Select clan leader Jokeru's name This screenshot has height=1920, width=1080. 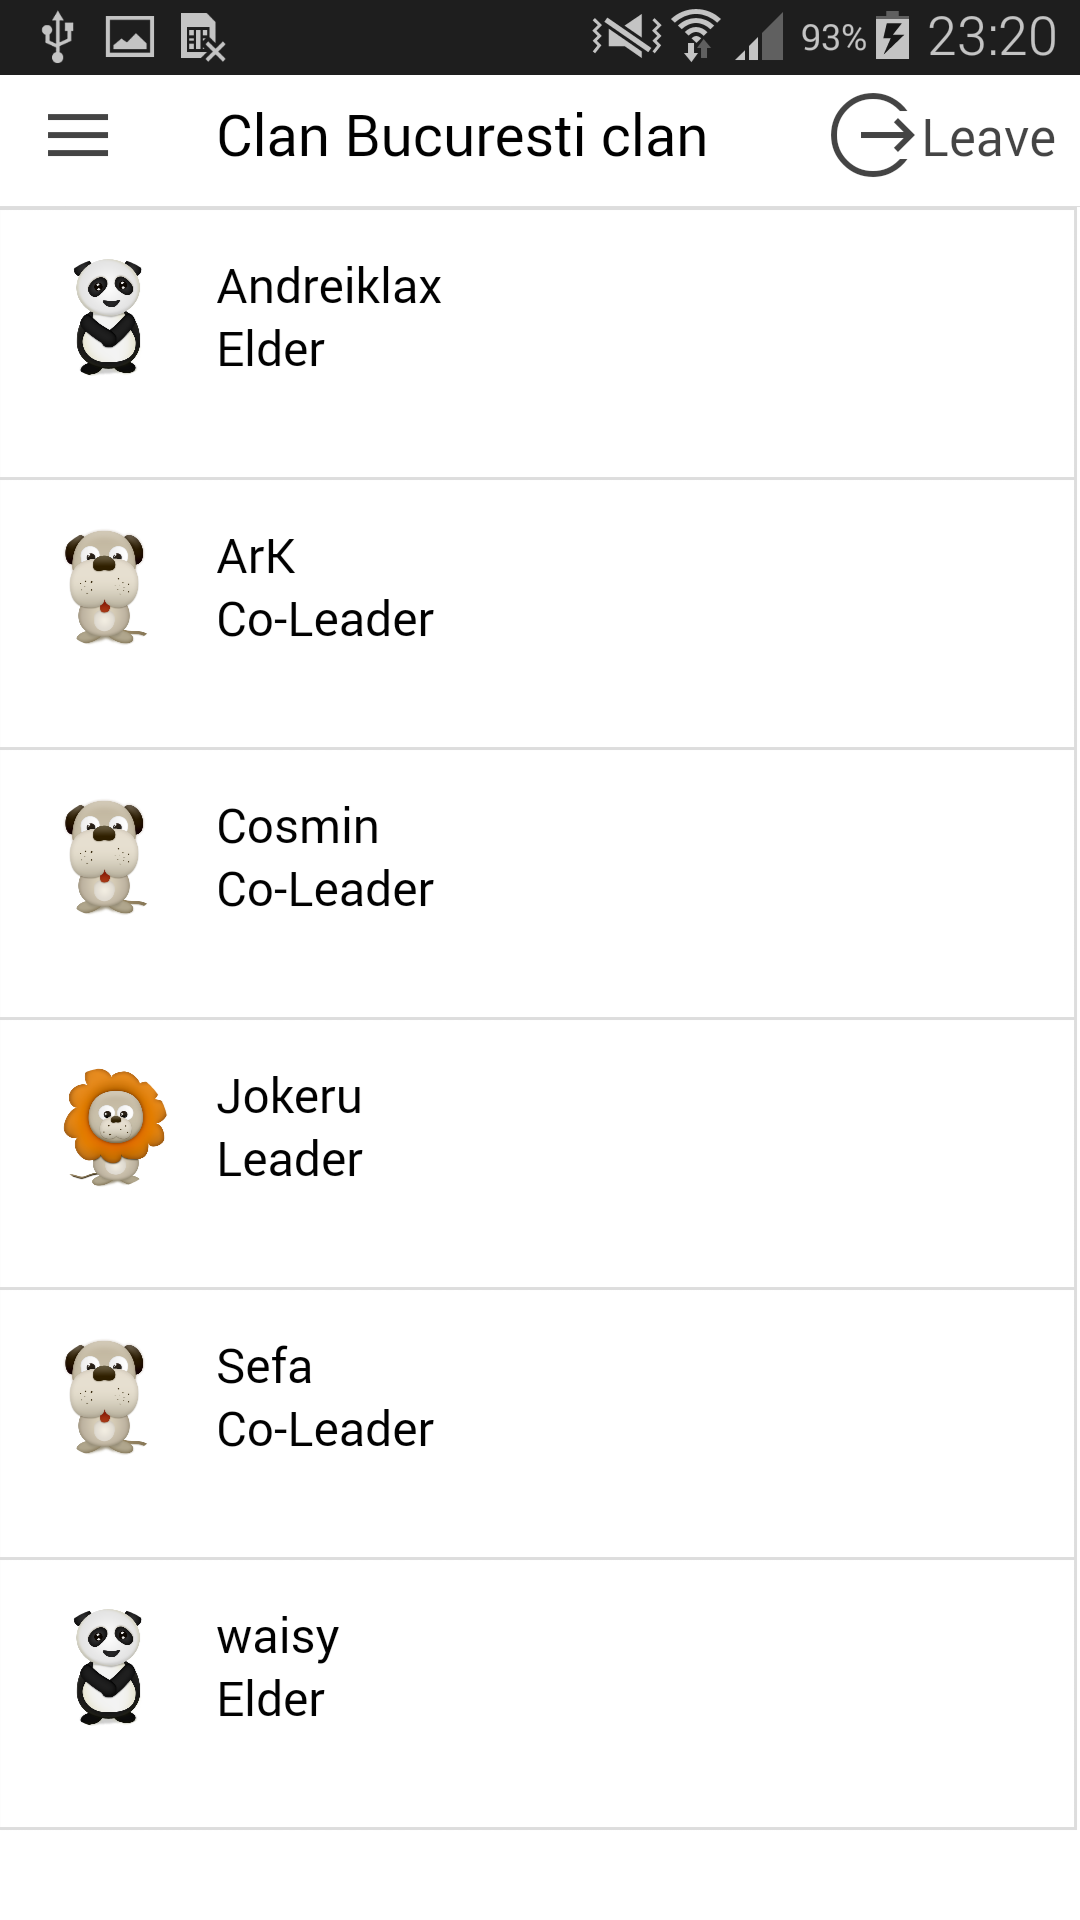(289, 1097)
